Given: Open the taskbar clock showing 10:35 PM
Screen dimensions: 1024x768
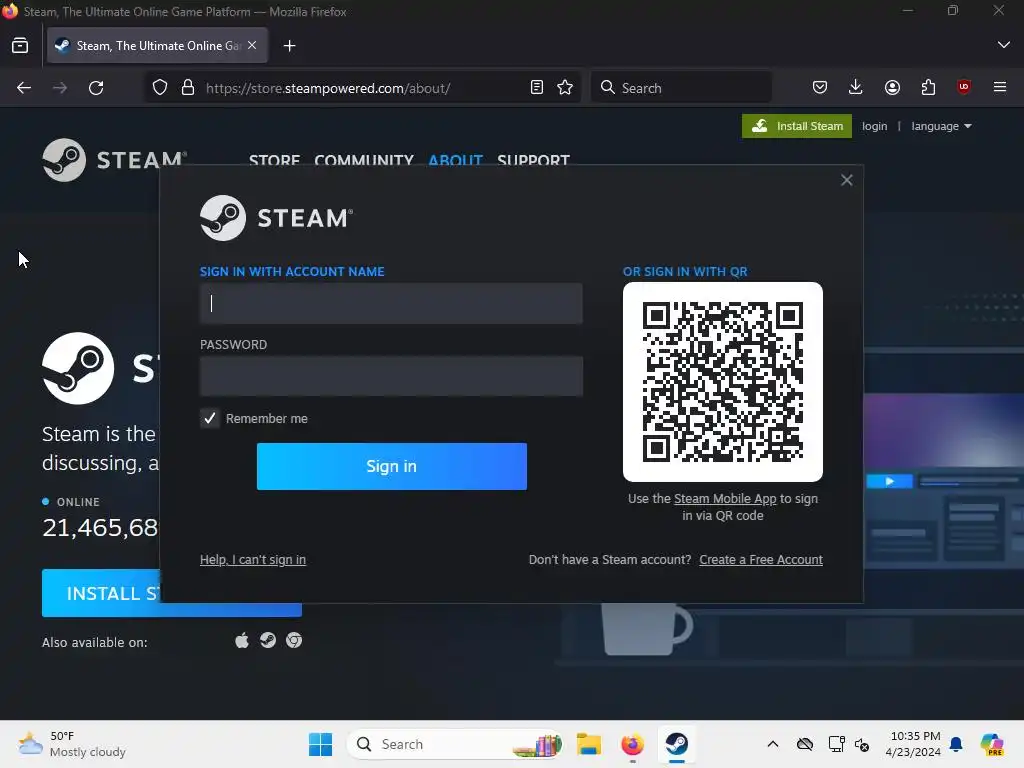Looking at the screenshot, I should coord(914,744).
